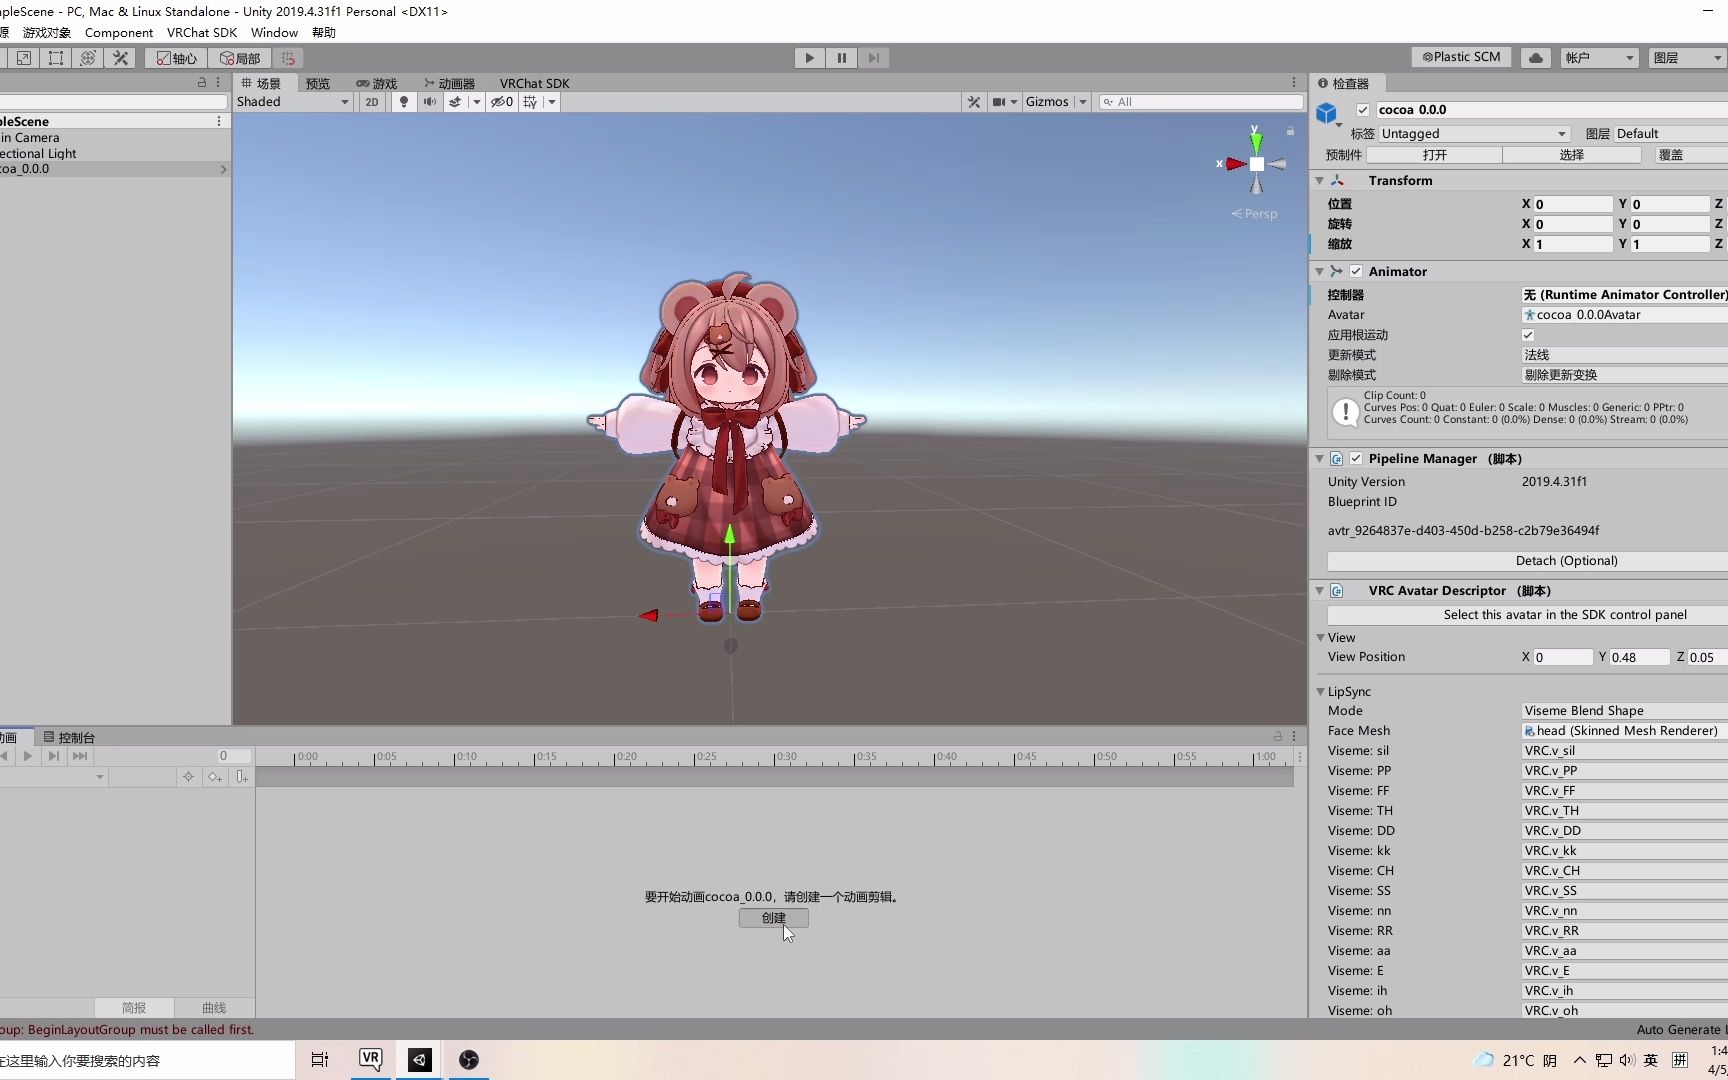Toggle scene effects (skybox, fog) icon
This screenshot has width=1728, height=1080.
[455, 102]
